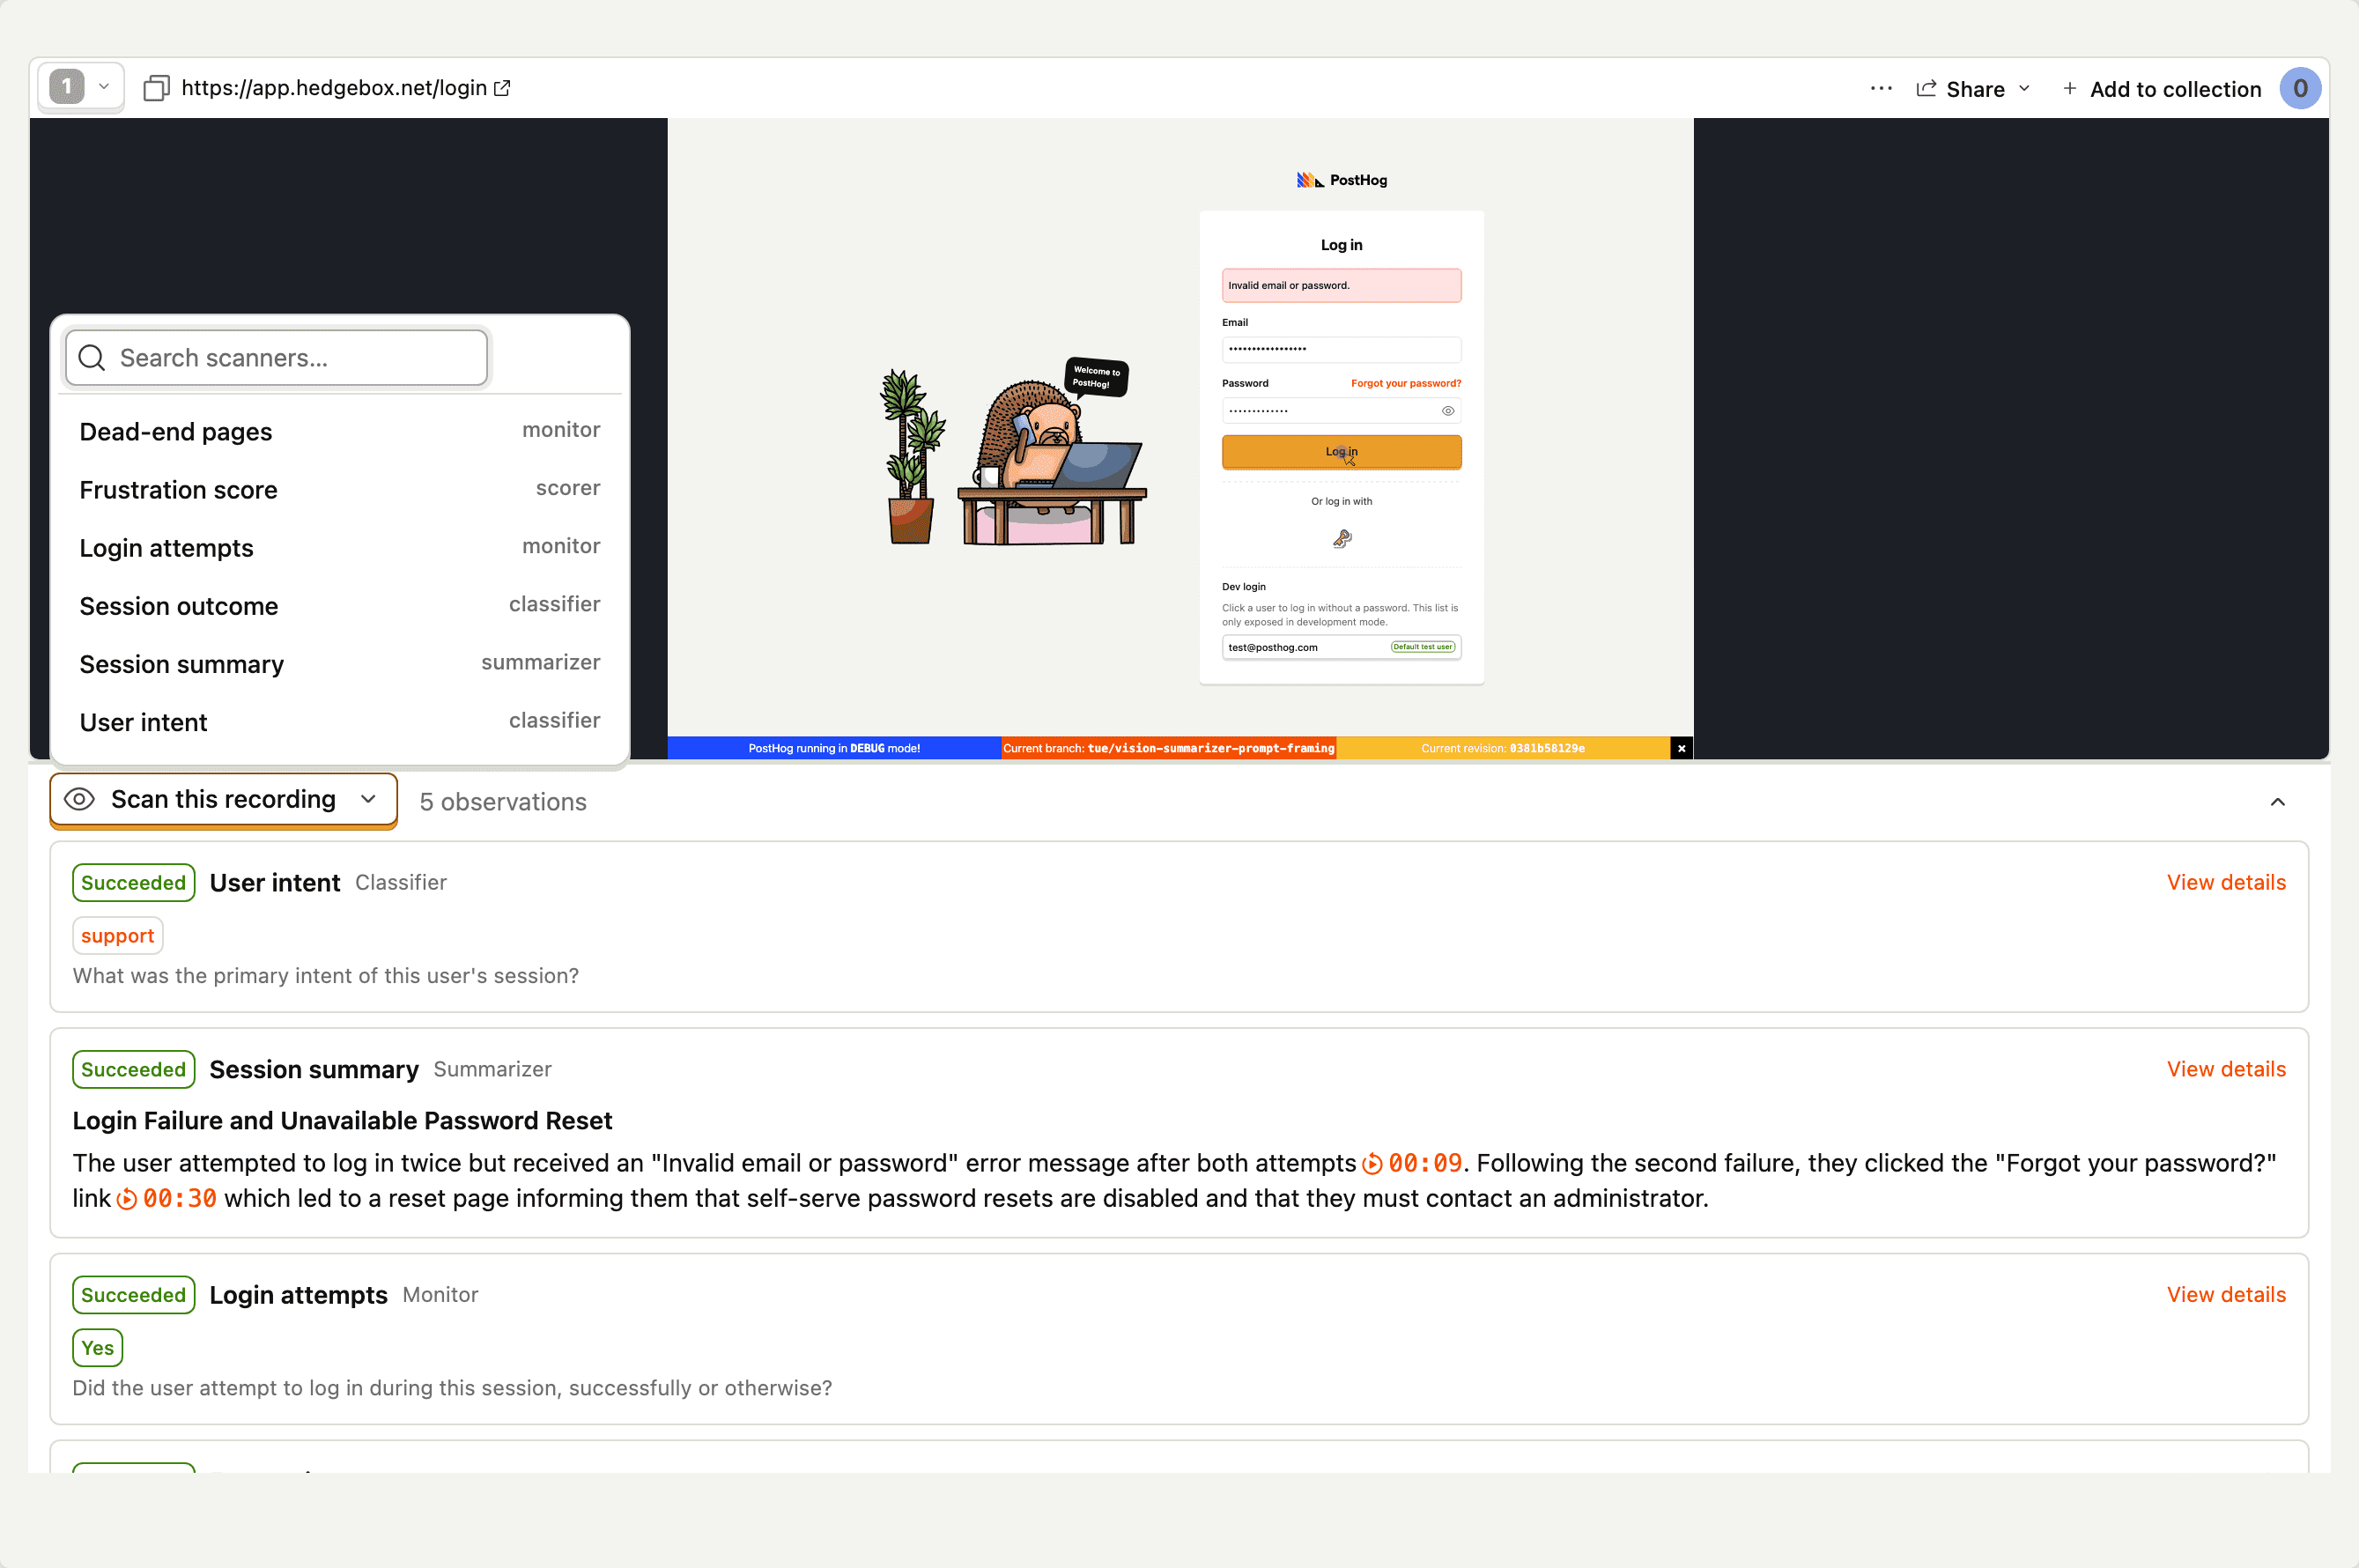
Task: Open the hedgebox login URL link
Action: (x=345, y=88)
